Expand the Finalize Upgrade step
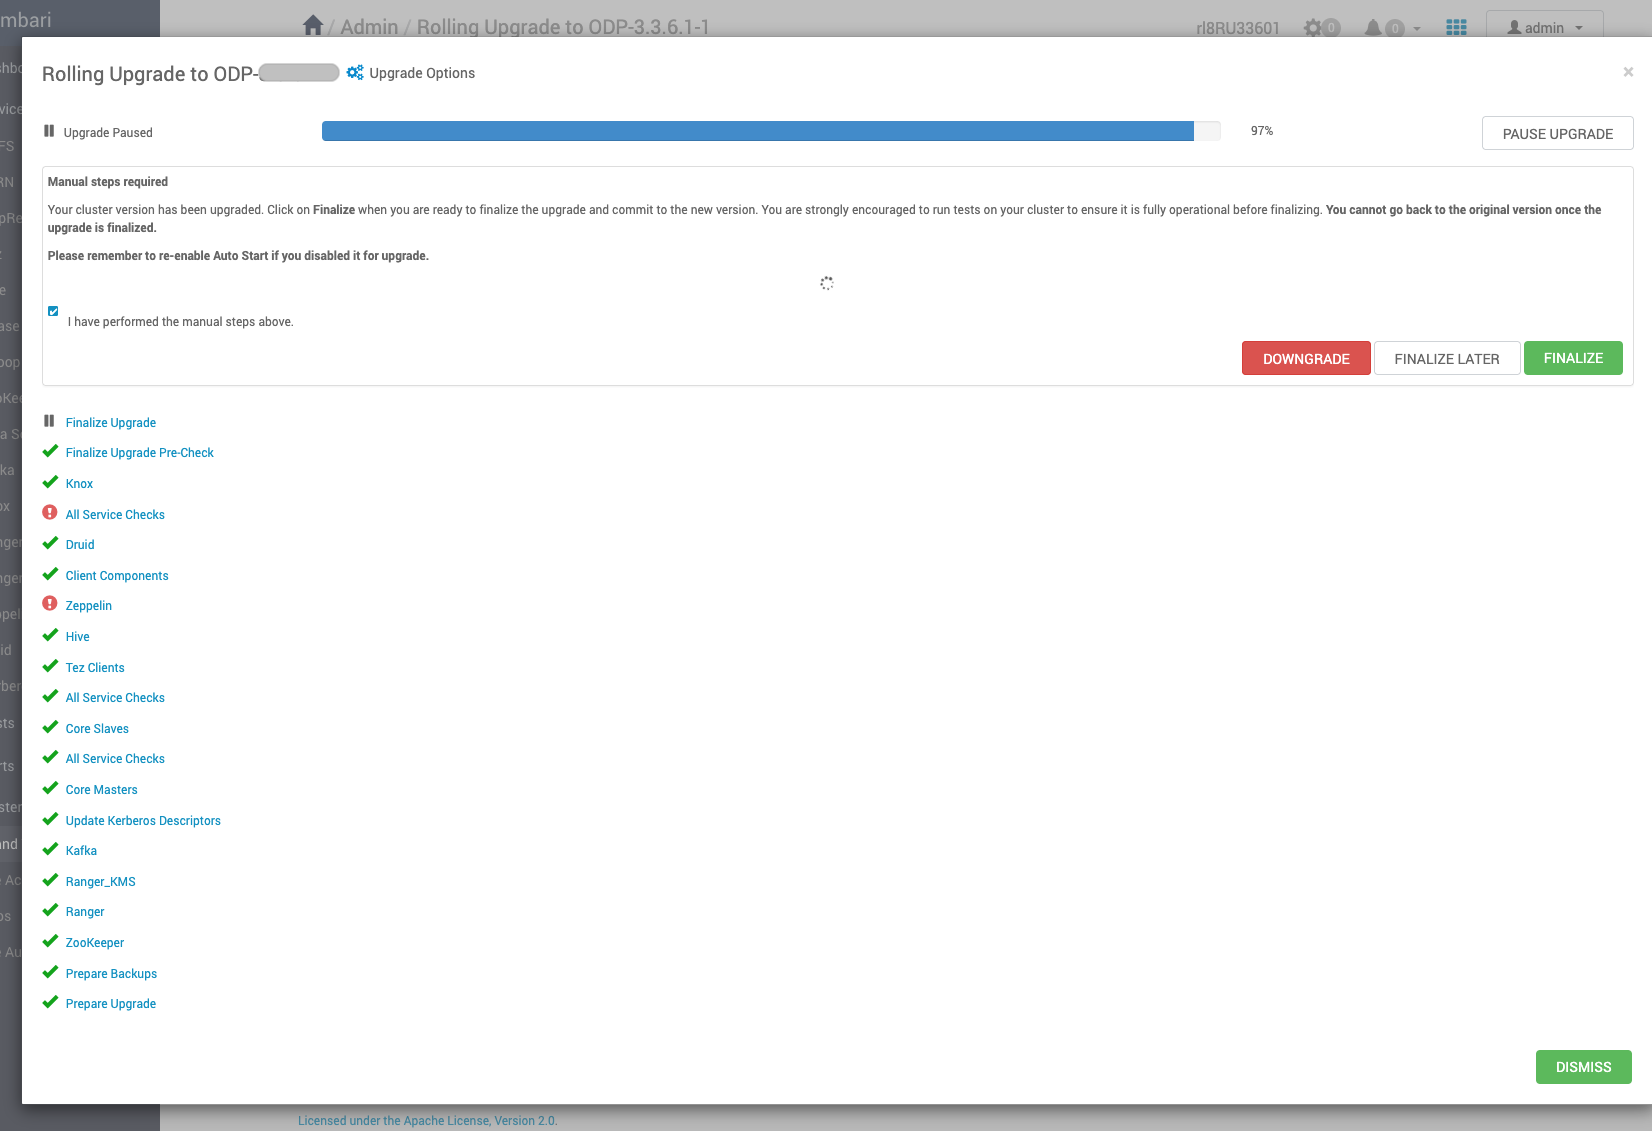The image size is (1652, 1131). [x=111, y=423]
